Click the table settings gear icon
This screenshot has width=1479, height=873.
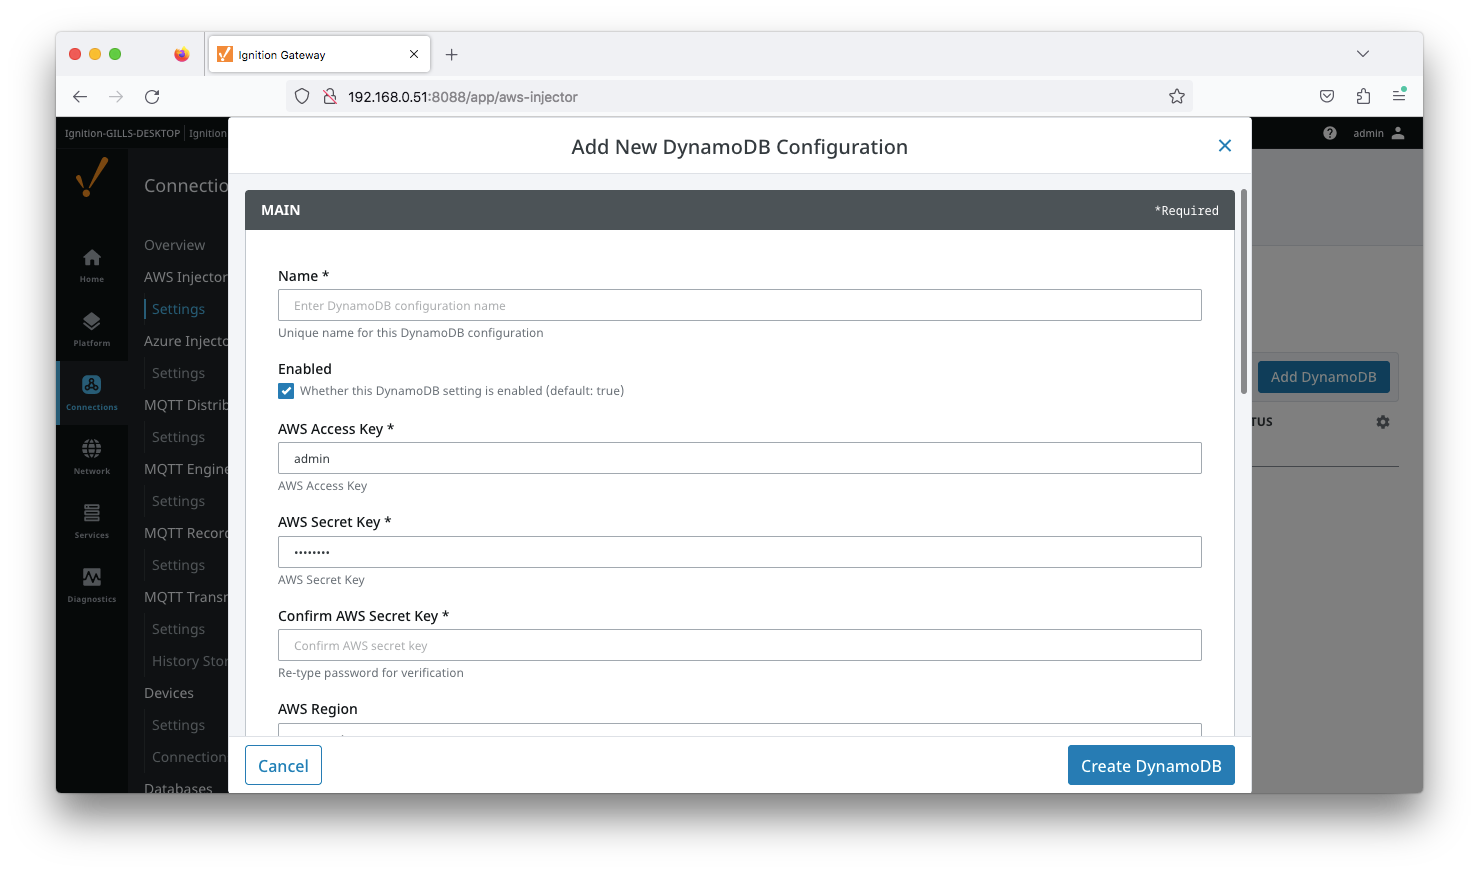1383,422
